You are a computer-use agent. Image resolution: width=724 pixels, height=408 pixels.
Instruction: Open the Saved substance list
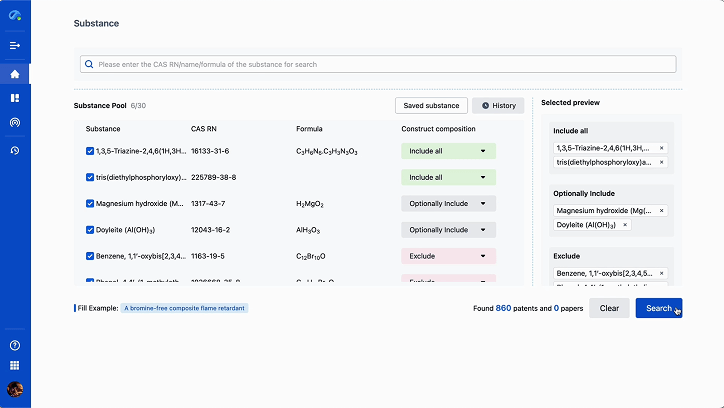tap(431, 105)
